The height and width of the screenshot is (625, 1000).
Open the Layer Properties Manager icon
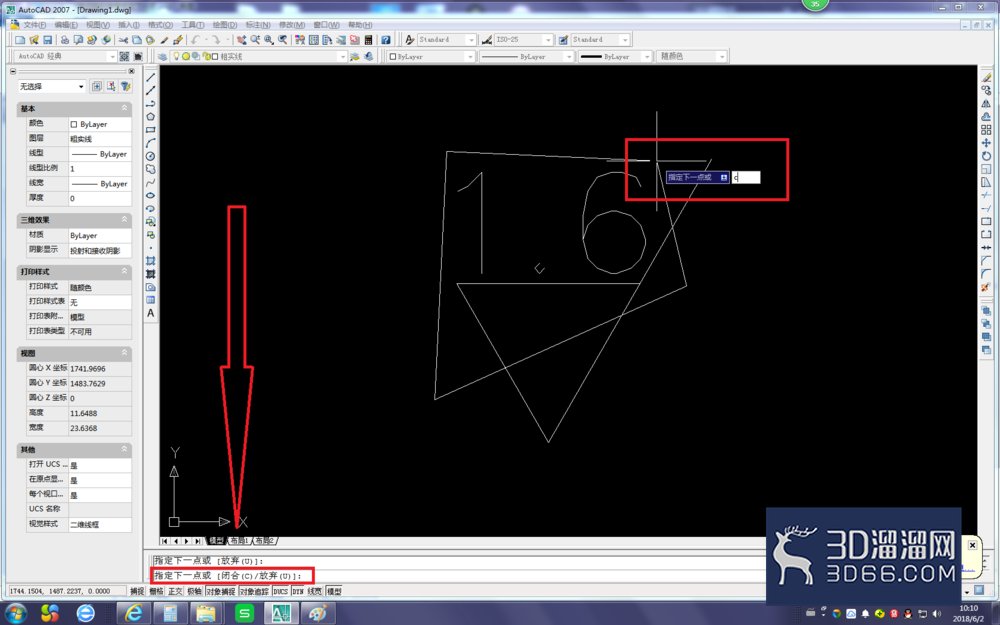point(162,57)
